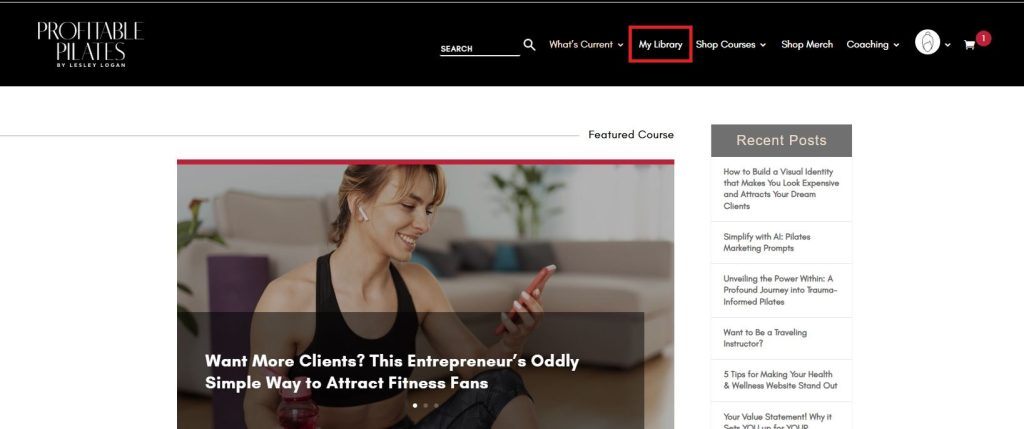This screenshot has width=1024, height=429.
Task: Open the My Library menu item
Action: [660, 44]
